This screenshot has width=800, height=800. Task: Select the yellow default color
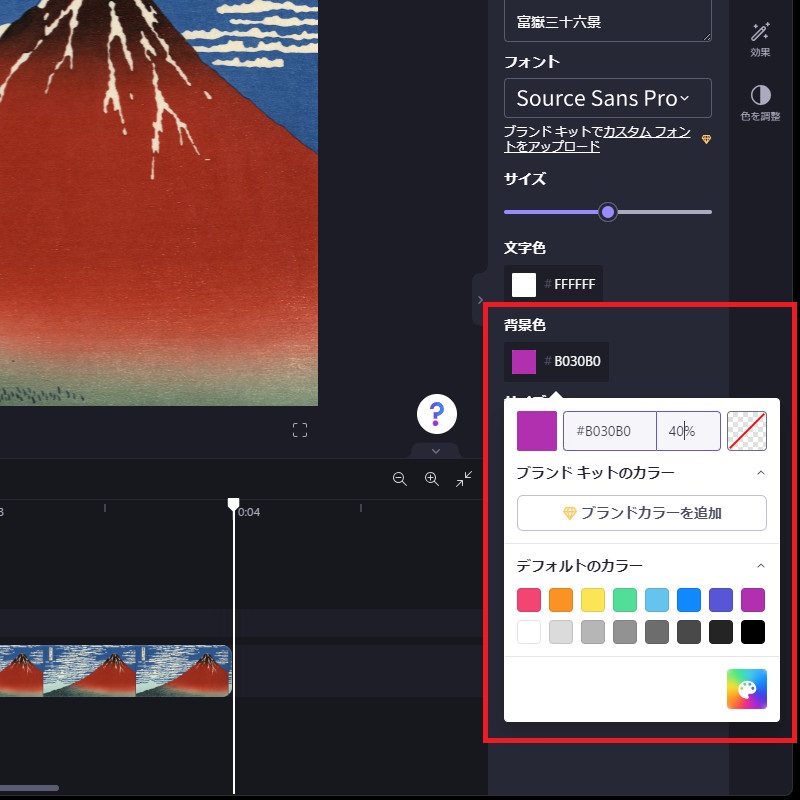point(593,600)
